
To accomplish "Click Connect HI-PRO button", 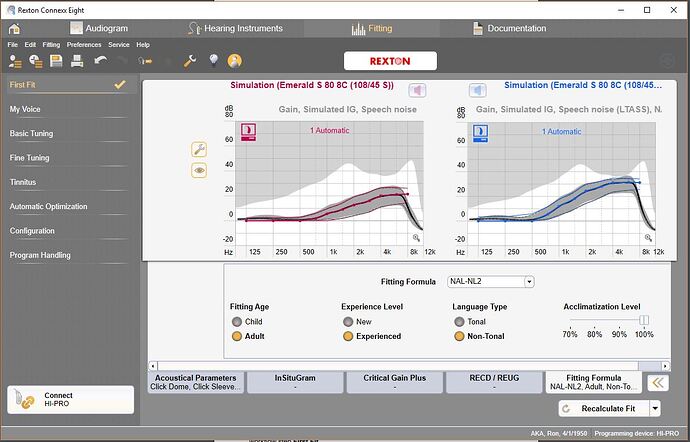I will click(70, 400).
